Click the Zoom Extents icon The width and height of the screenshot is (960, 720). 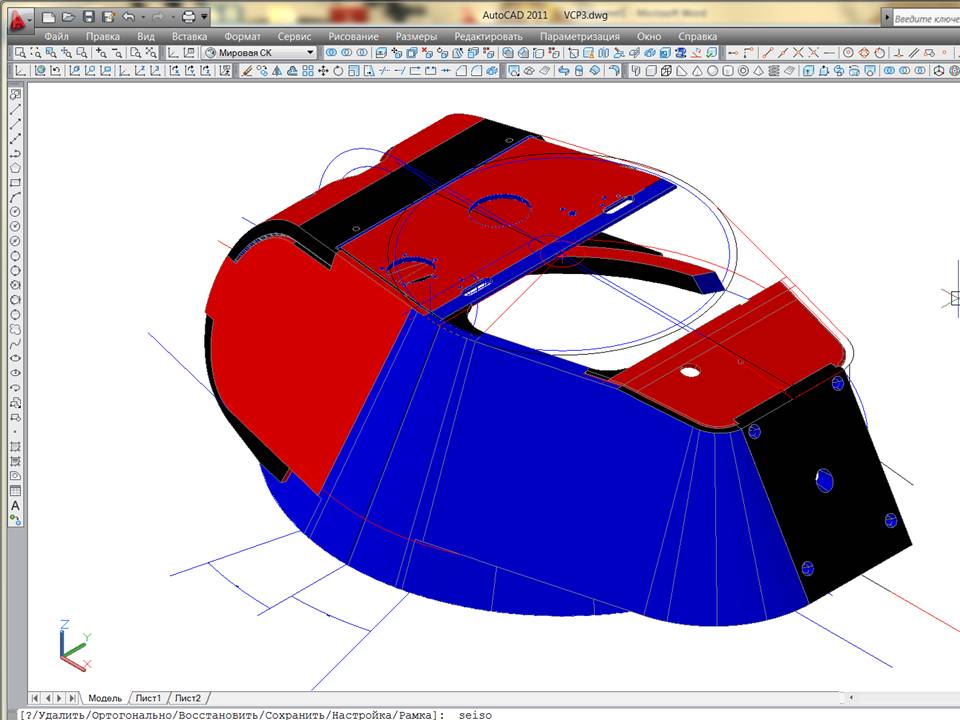coord(151,53)
